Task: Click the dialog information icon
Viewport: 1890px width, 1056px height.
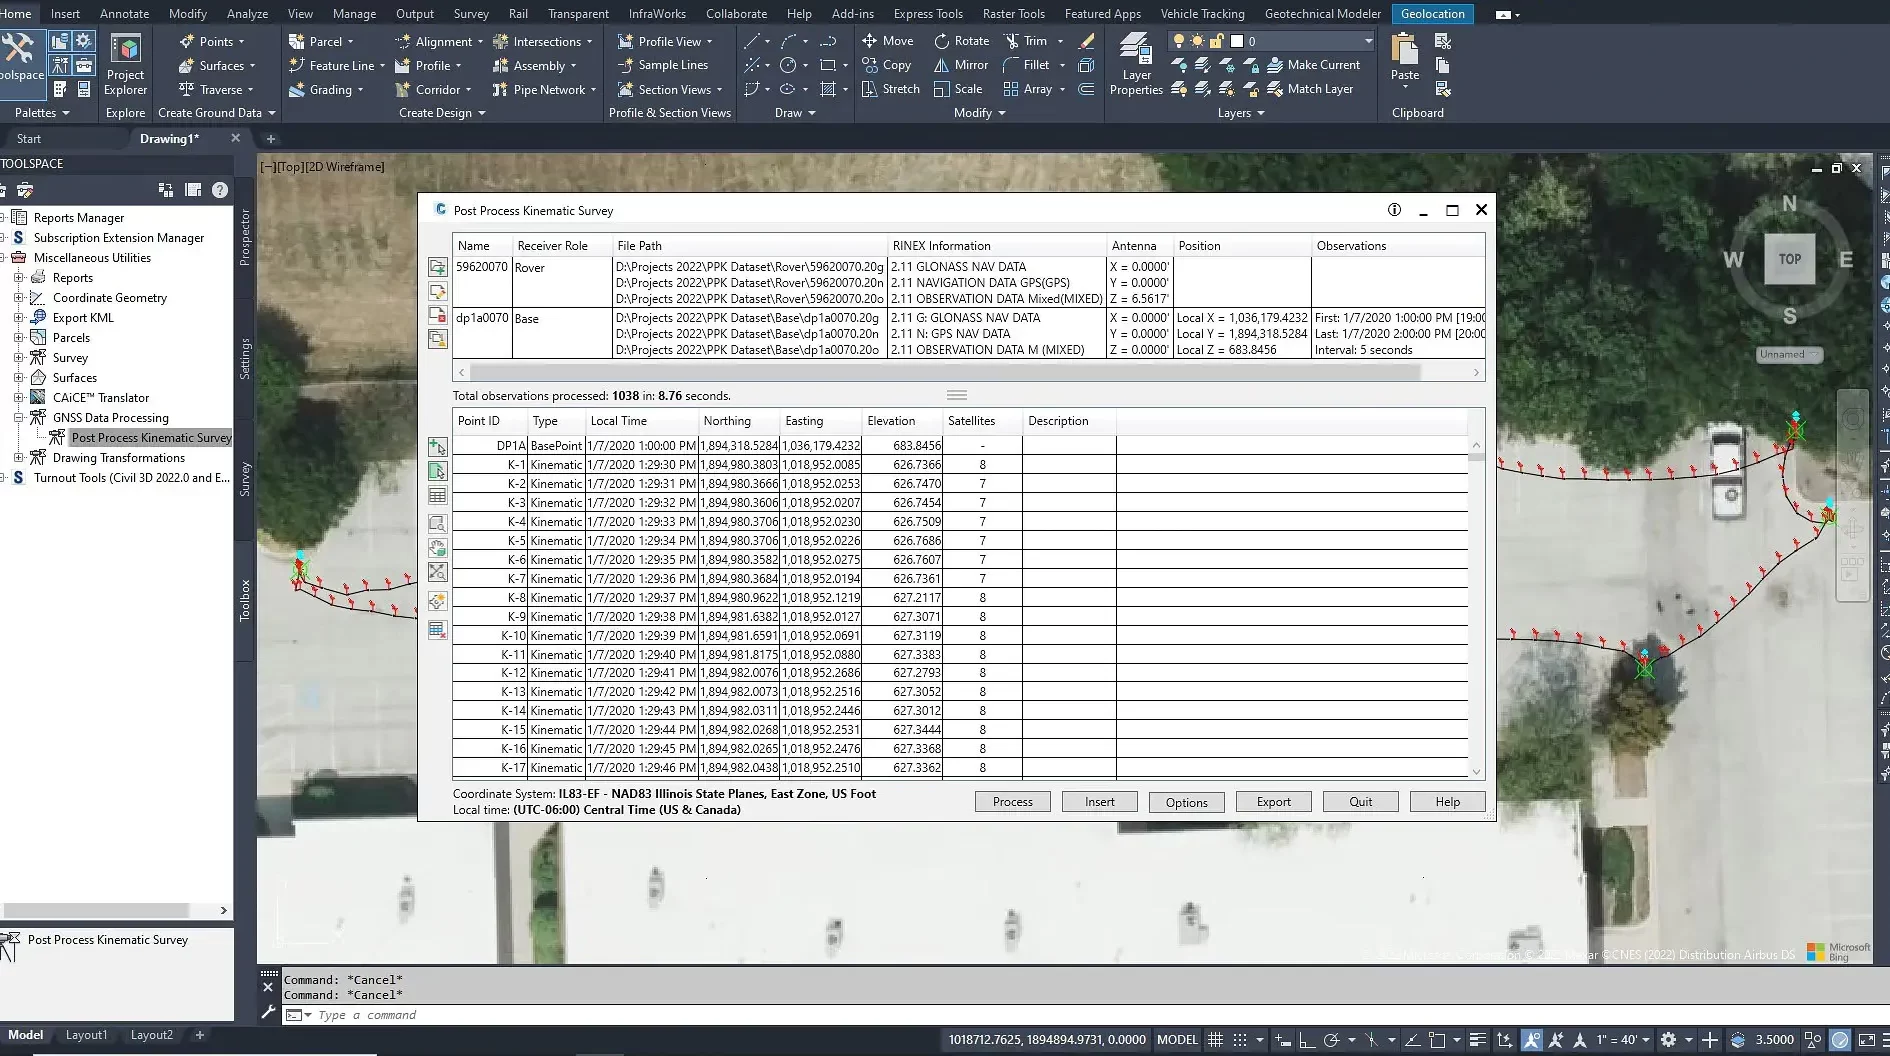Action: (x=1394, y=210)
